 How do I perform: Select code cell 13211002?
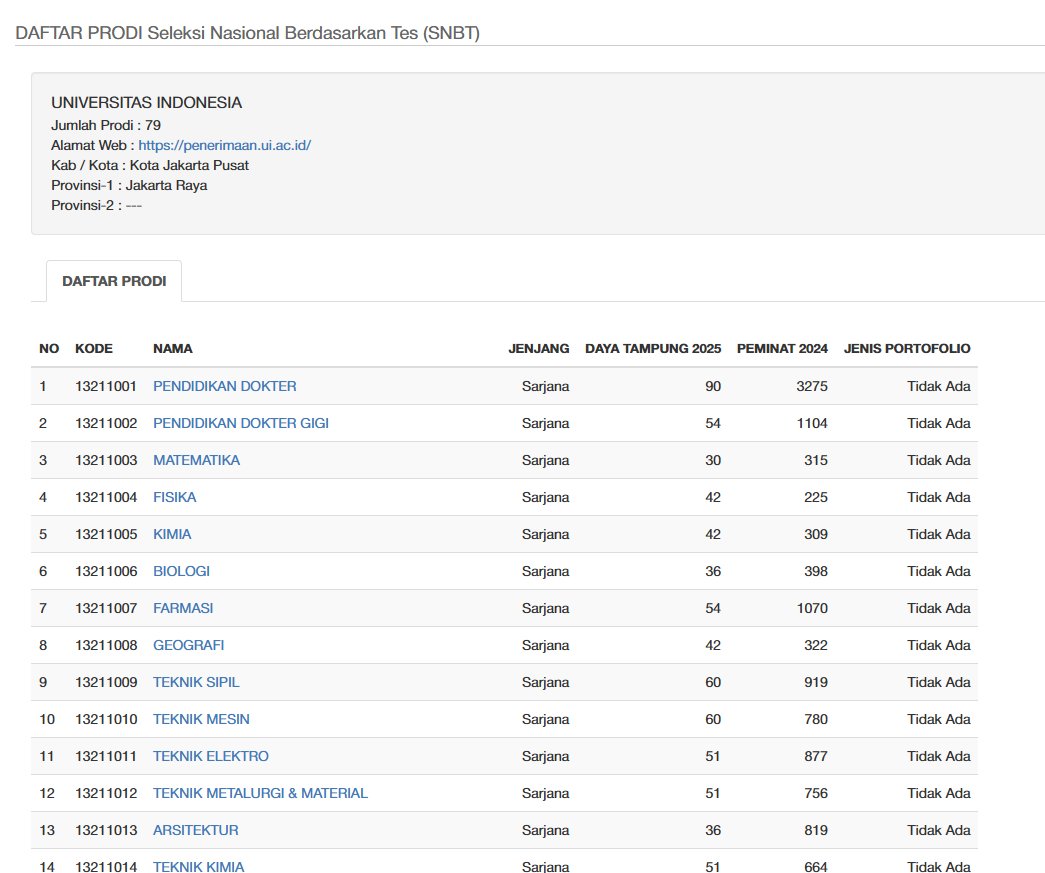click(106, 423)
